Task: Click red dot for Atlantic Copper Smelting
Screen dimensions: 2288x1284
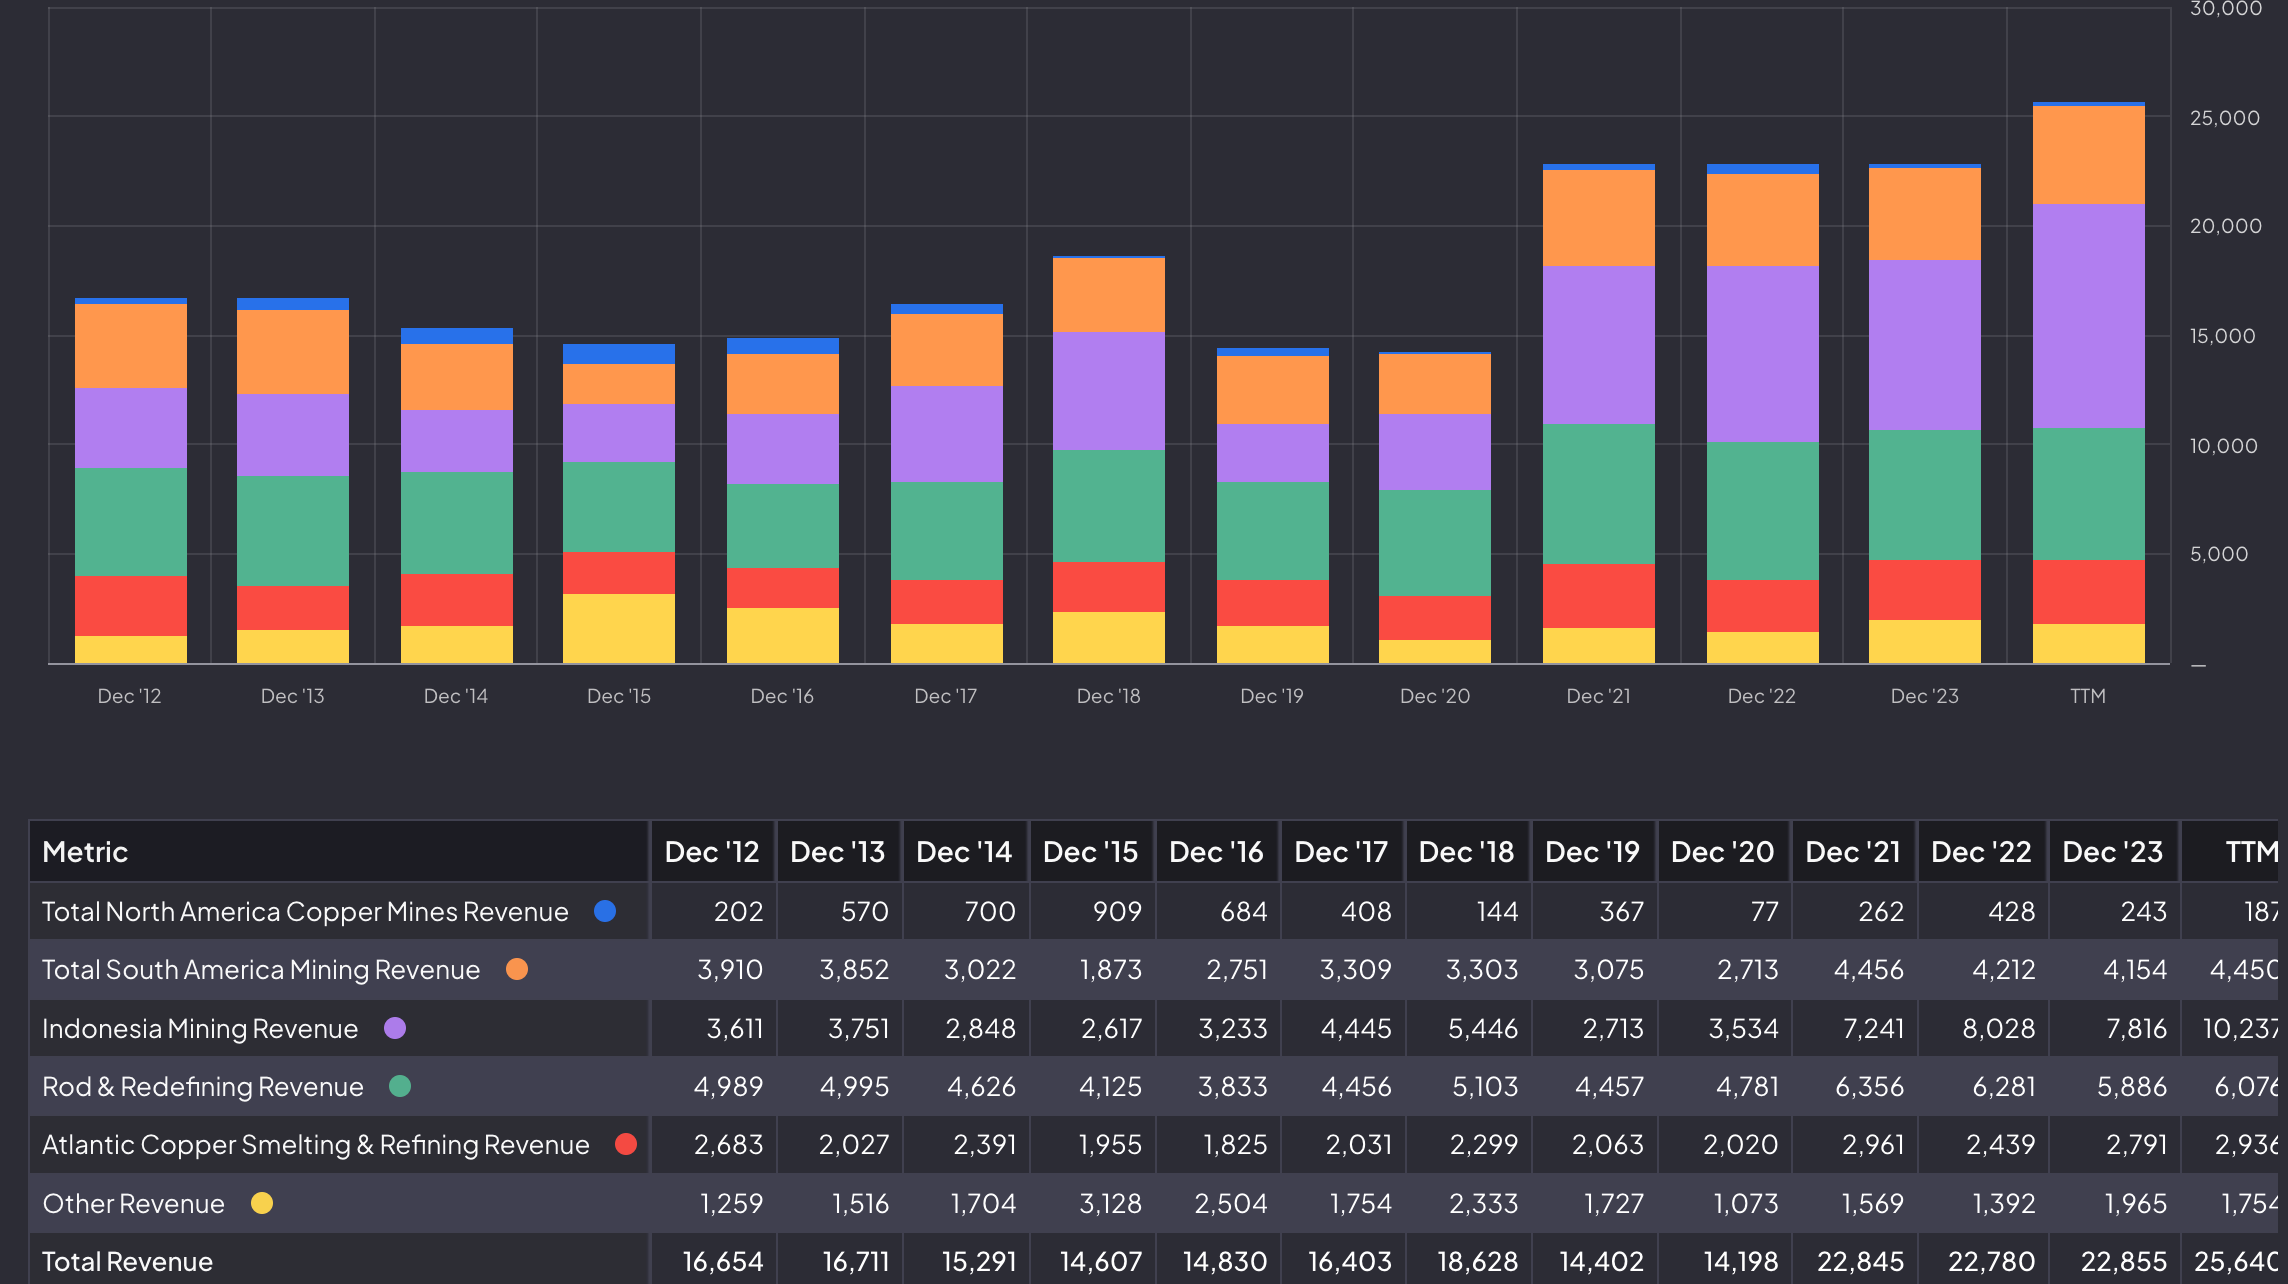Action: [626, 1144]
